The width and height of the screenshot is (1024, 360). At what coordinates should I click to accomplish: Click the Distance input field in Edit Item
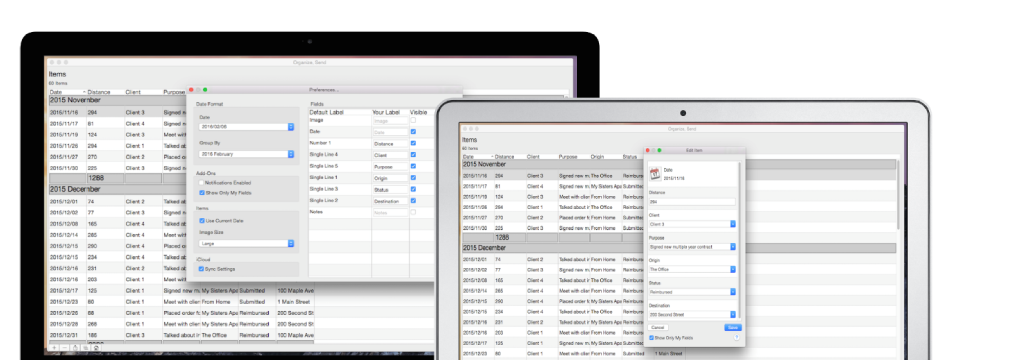[x=692, y=202]
